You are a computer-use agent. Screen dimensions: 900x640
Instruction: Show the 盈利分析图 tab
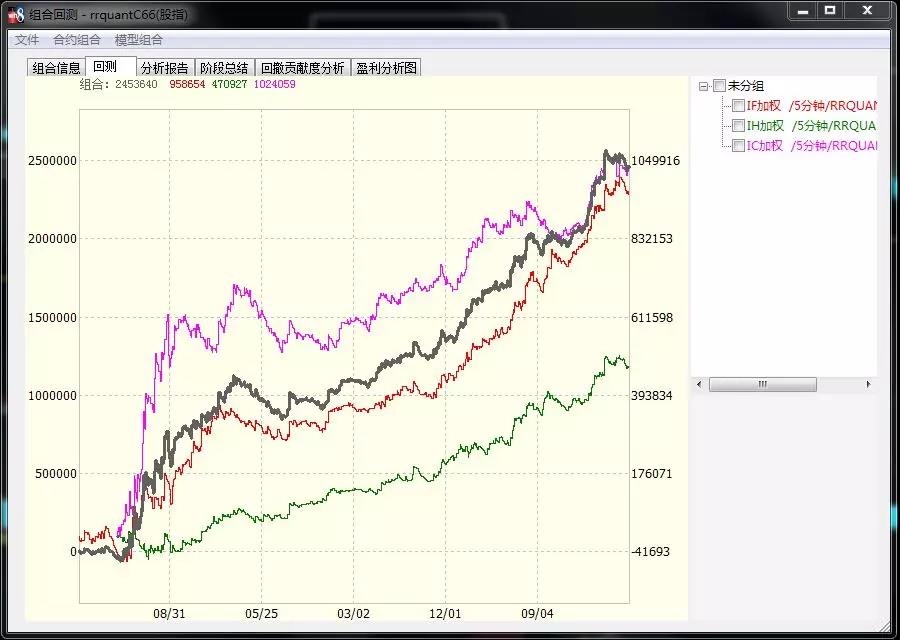[386, 68]
